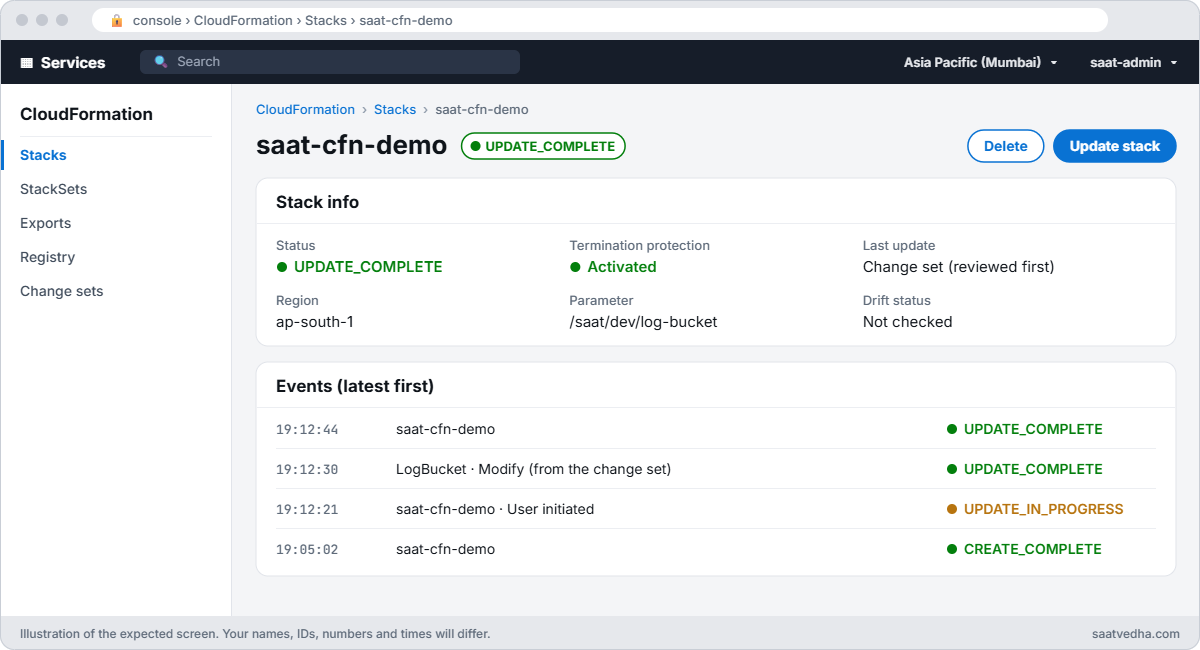This screenshot has width=1200, height=650.
Task: Click the Stacks breadcrumb link
Action: pos(395,110)
